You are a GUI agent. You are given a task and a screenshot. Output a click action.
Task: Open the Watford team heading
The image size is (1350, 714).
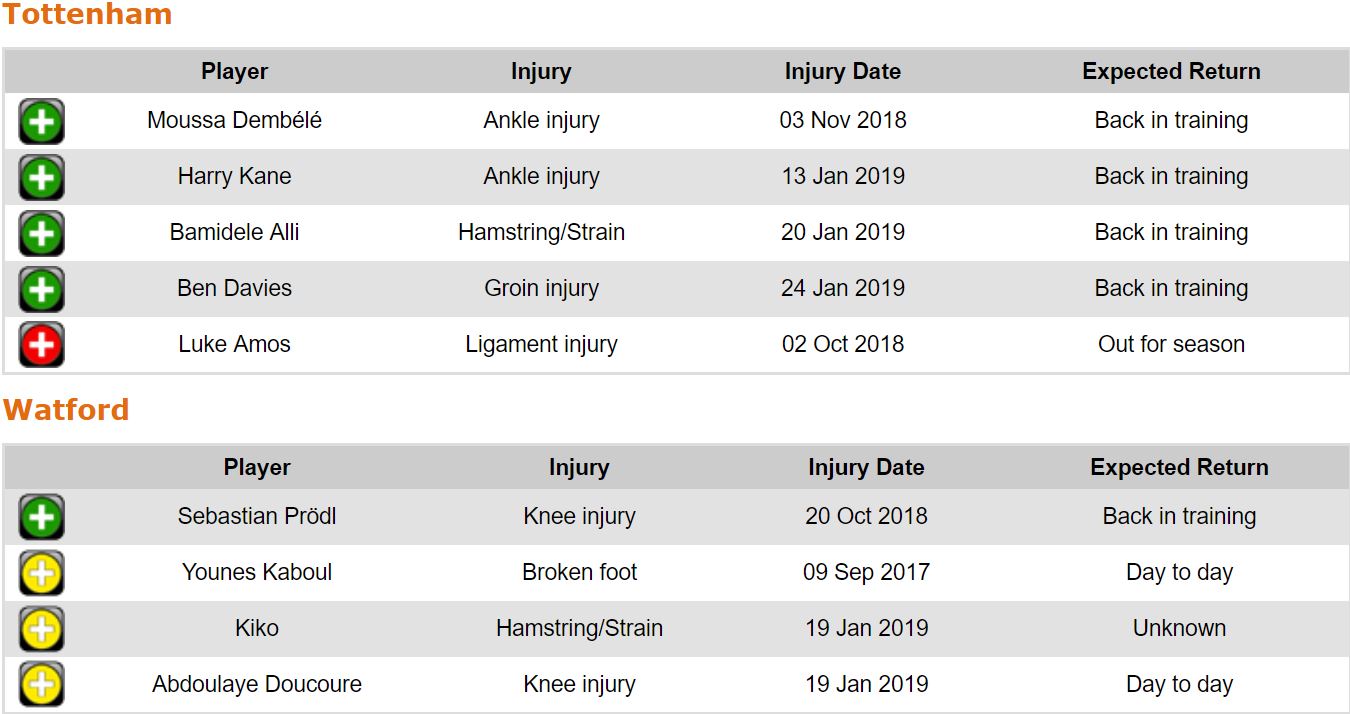tap(66, 410)
